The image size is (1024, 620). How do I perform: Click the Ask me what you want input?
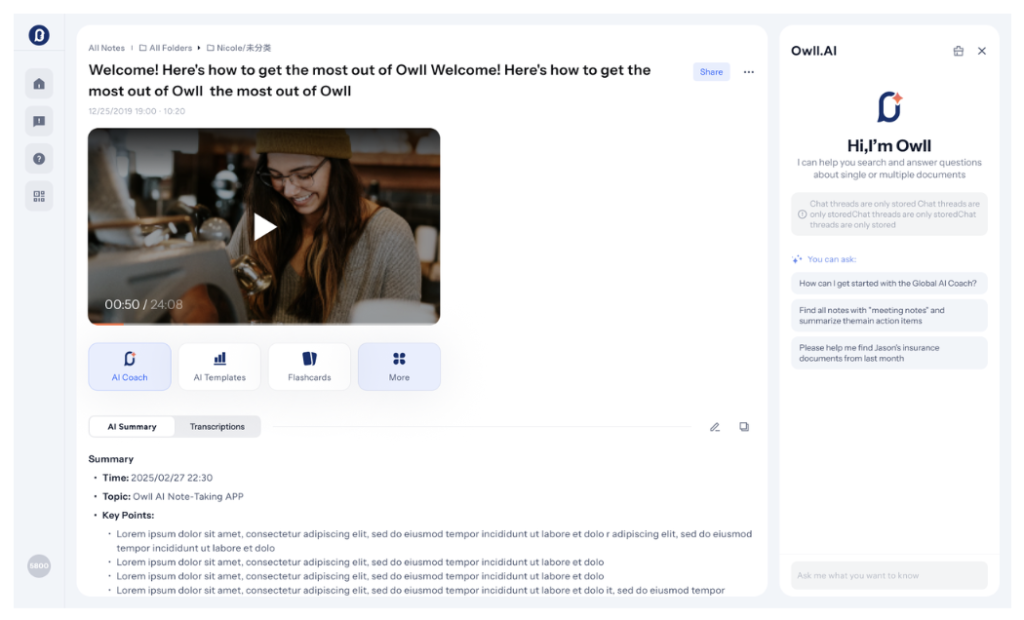(889, 576)
